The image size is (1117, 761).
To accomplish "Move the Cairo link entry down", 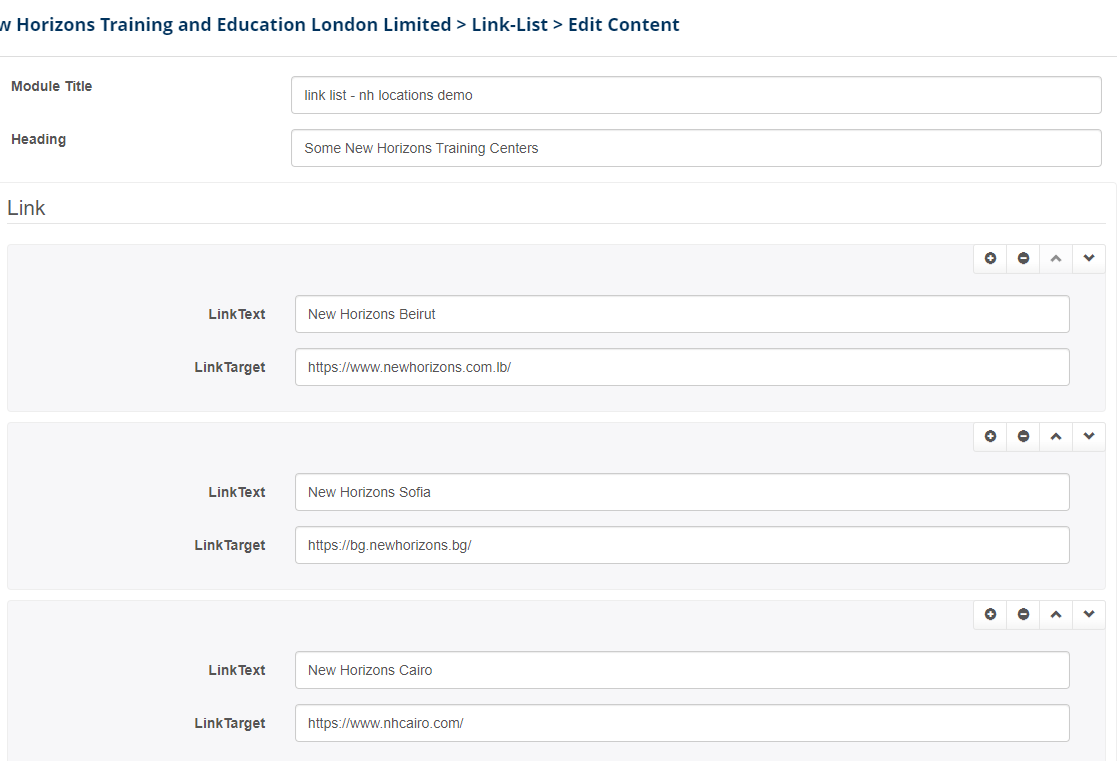I will (1089, 614).
